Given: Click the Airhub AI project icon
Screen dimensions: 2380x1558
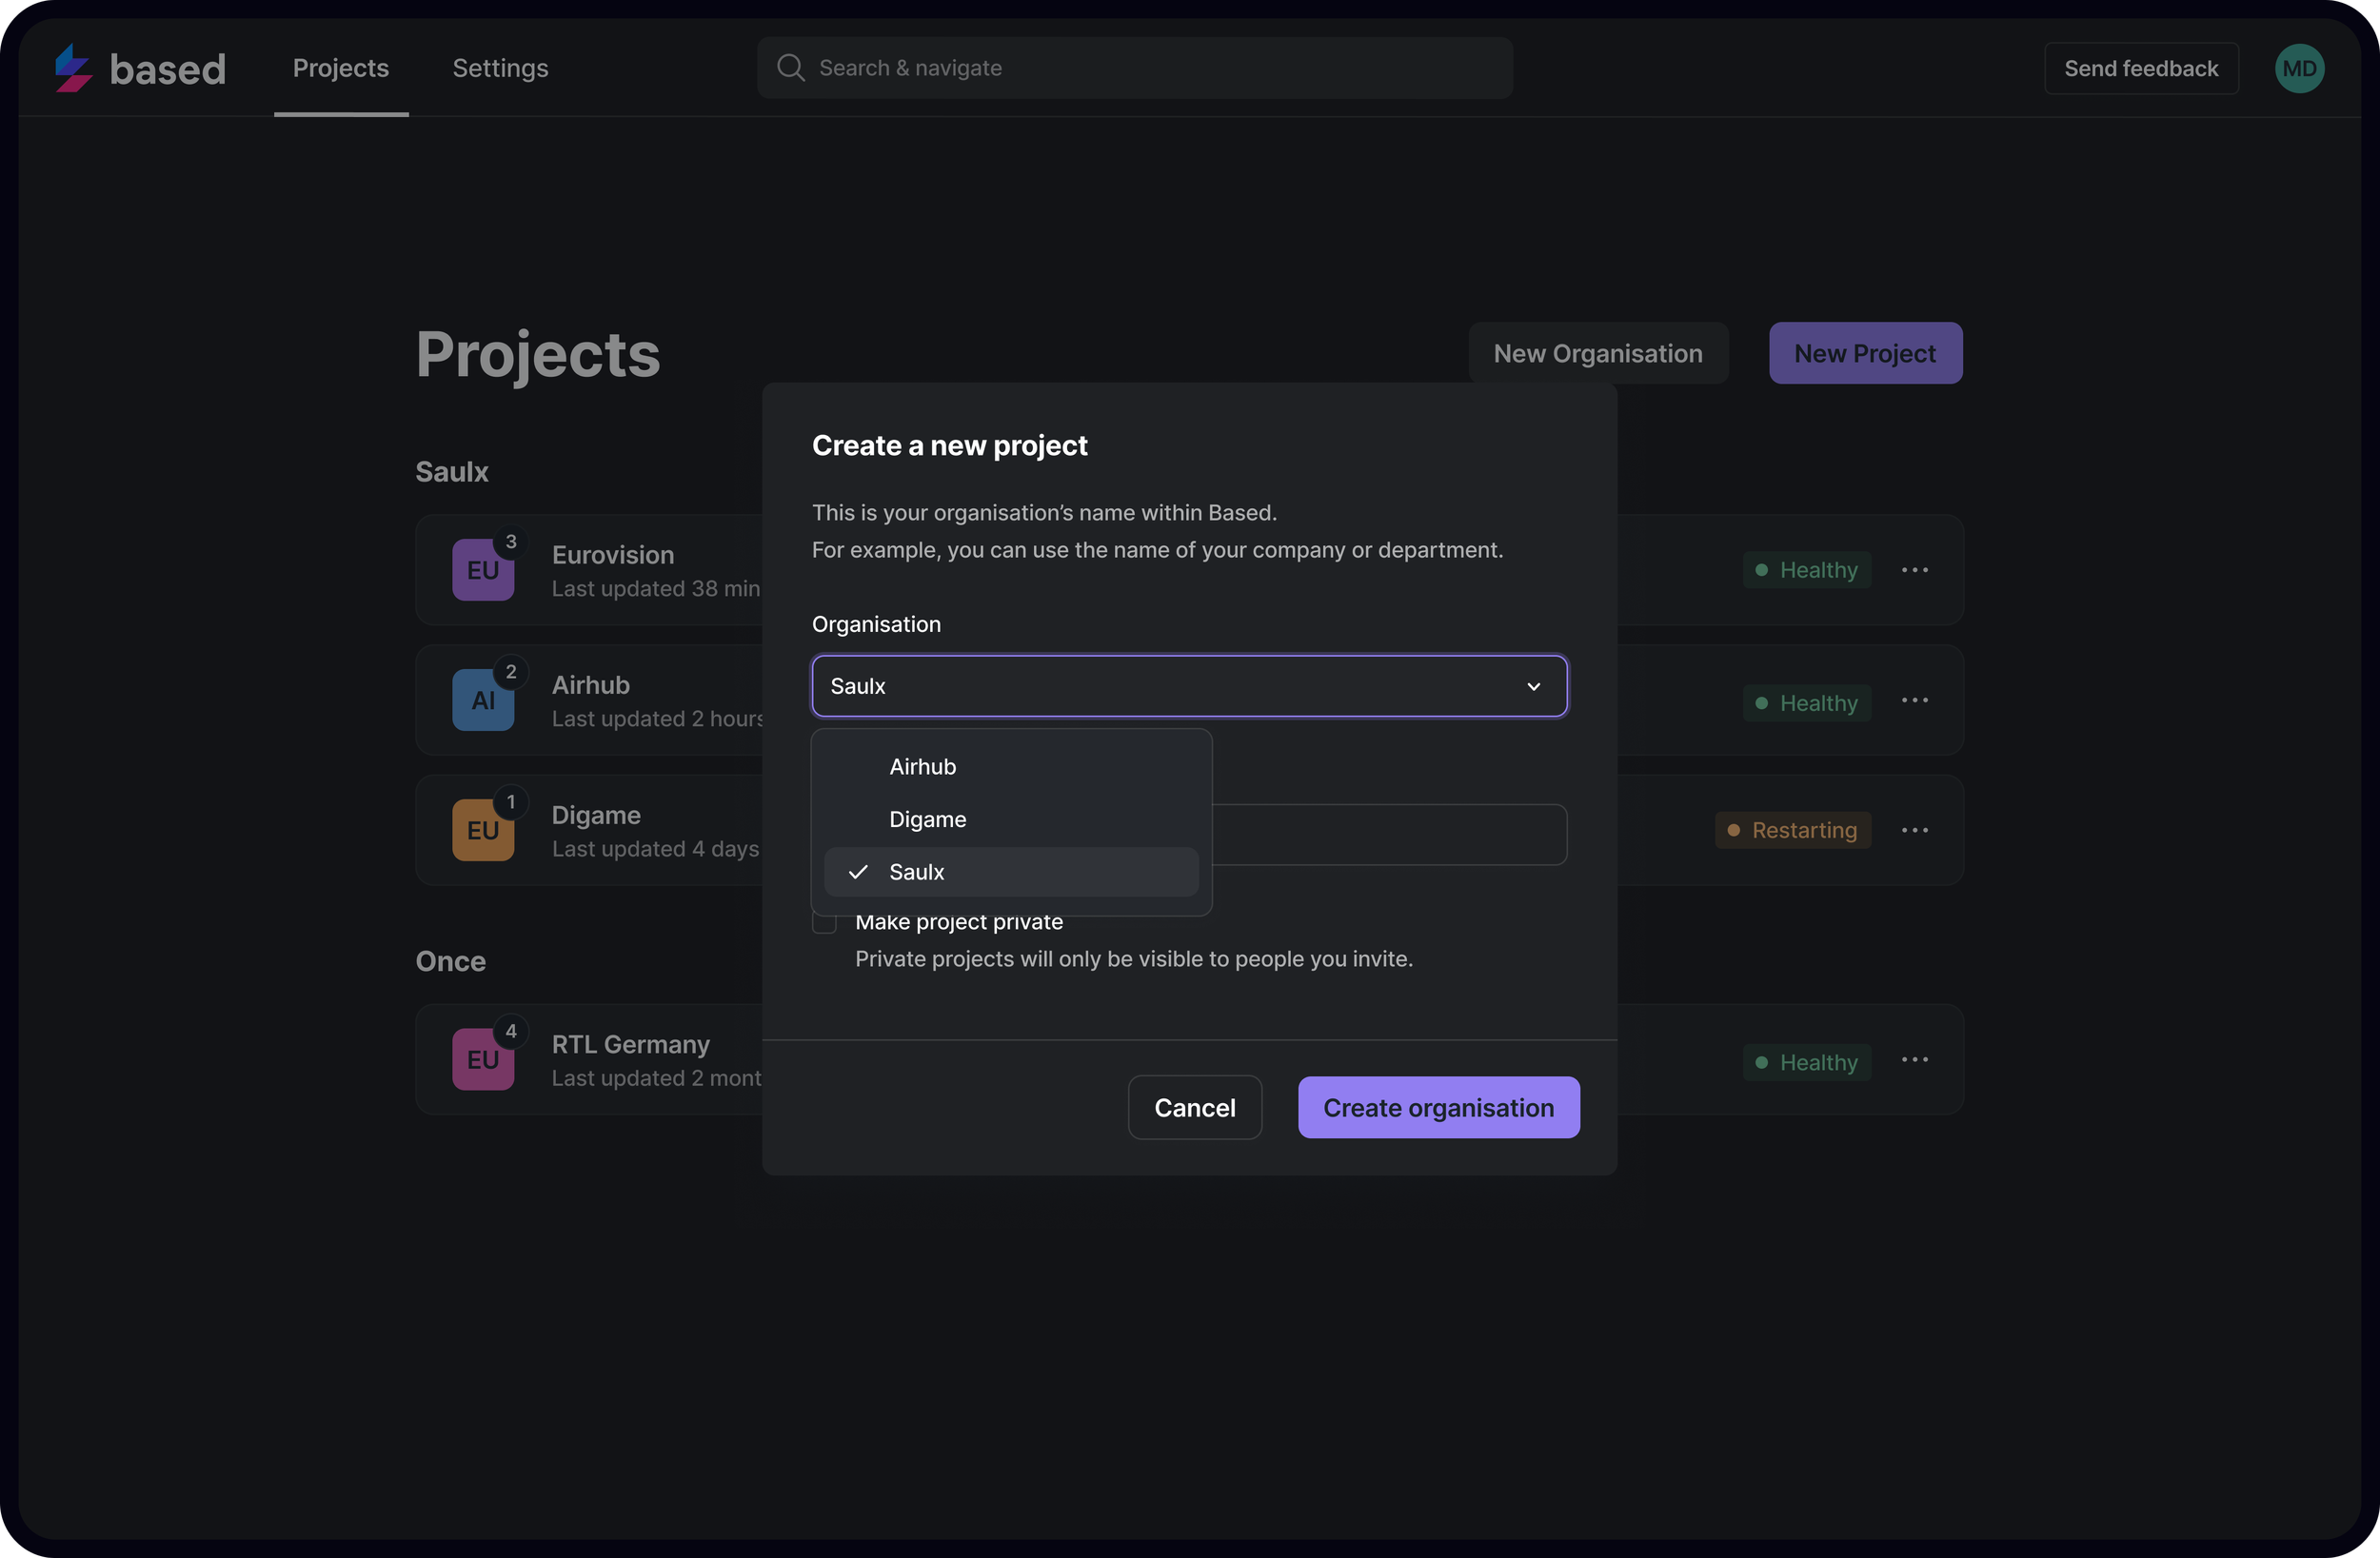Looking at the screenshot, I should tap(483, 700).
